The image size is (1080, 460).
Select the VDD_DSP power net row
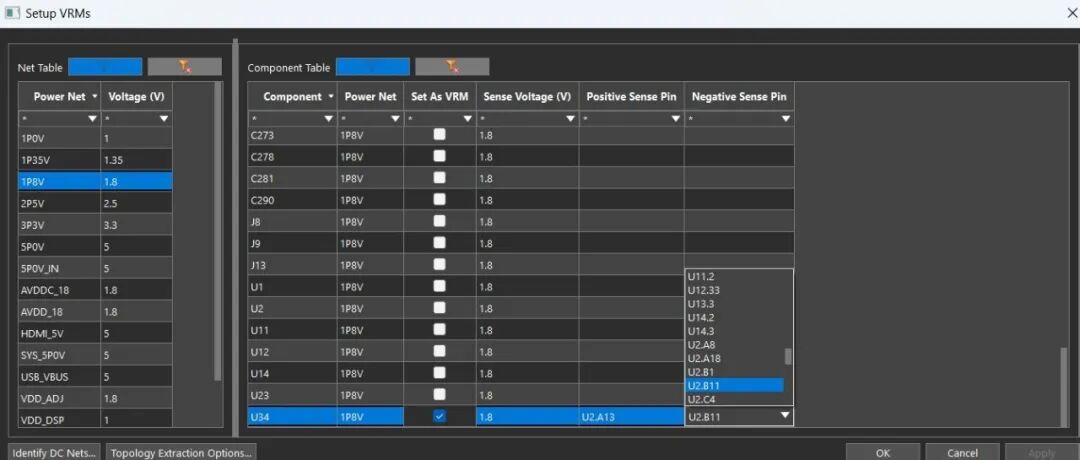95,419
